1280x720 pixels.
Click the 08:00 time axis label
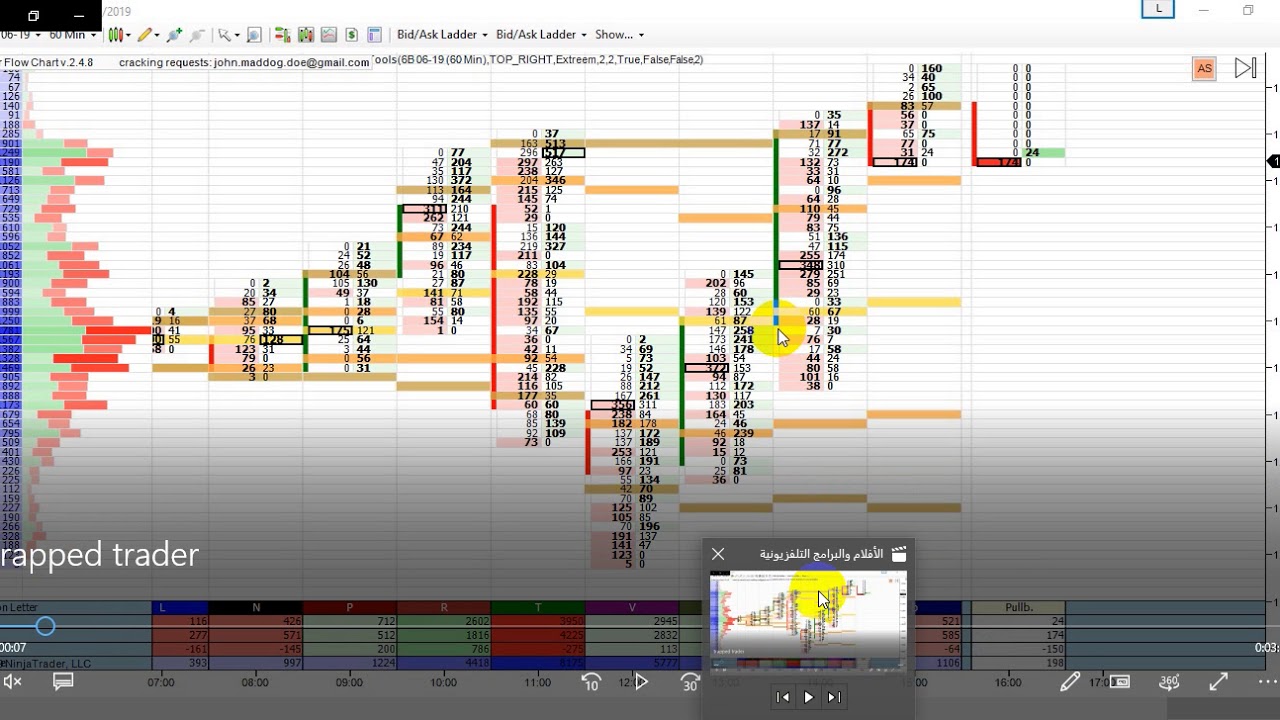255,683
